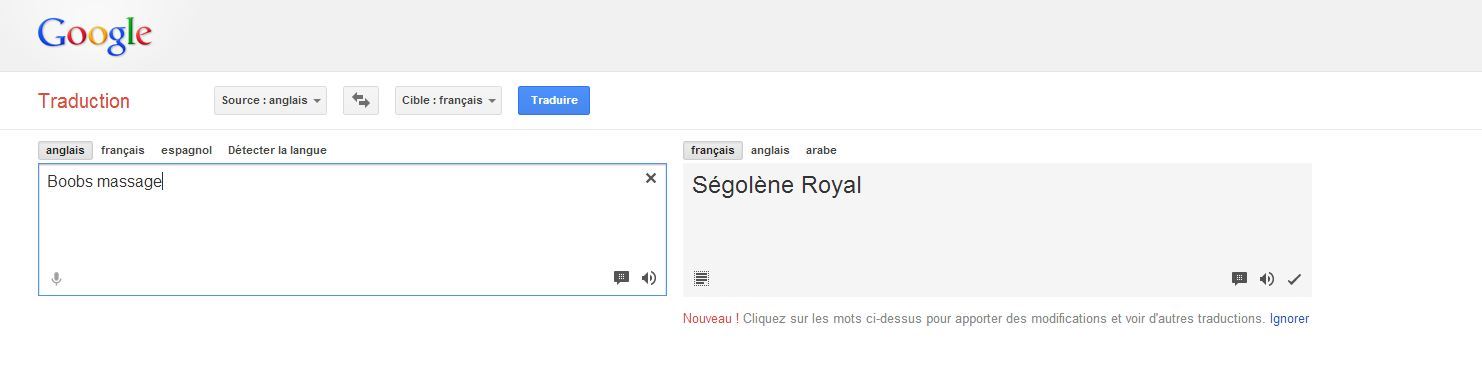Select français as source language

123,150
